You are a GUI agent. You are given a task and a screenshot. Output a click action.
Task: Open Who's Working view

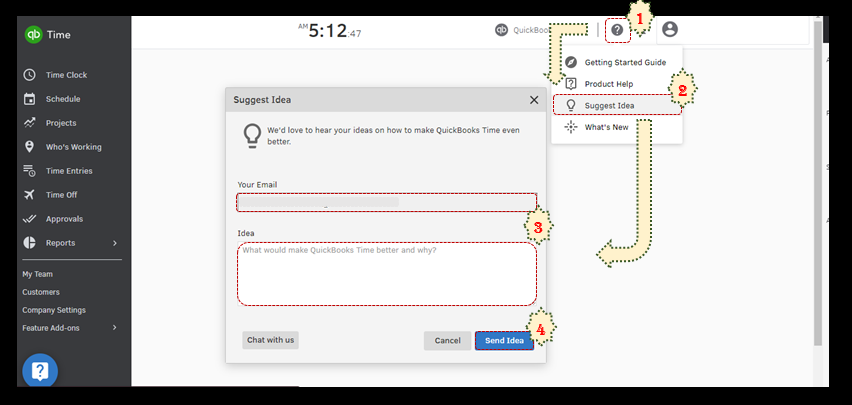click(73, 147)
